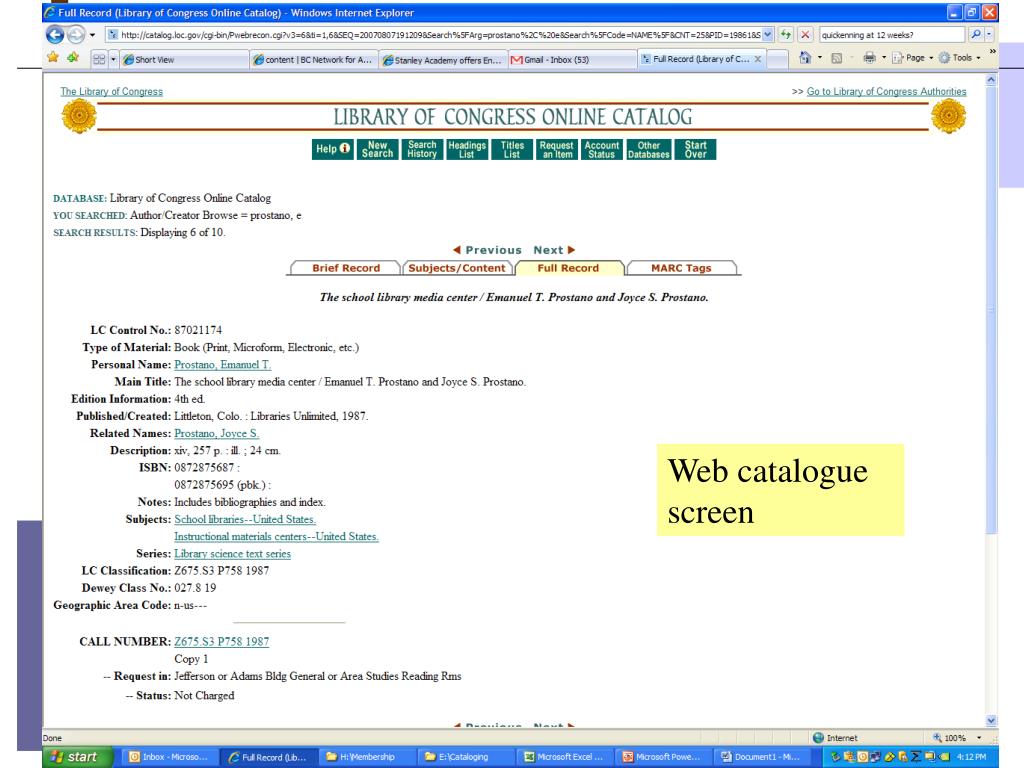The height and width of the screenshot is (768, 1024).
Task: Switch to the MARC Tags tab
Action: (x=681, y=268)
